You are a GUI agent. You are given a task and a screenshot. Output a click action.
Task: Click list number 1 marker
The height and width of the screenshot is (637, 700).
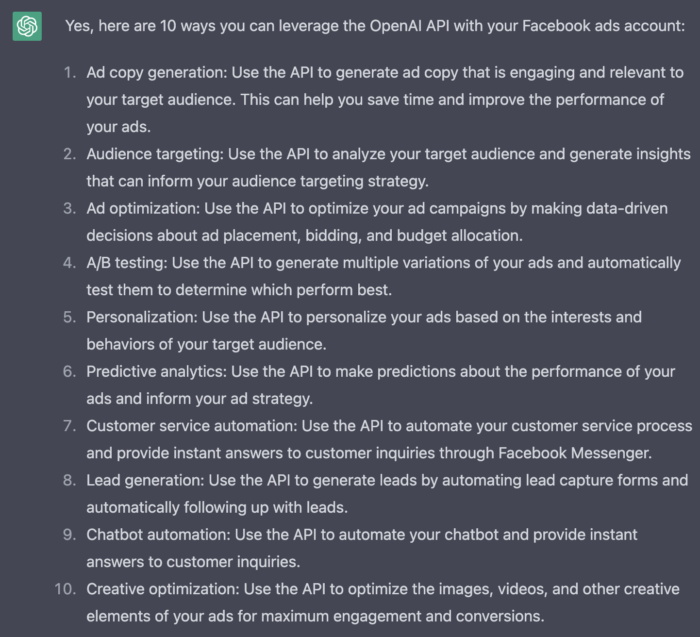click(70, 72)
